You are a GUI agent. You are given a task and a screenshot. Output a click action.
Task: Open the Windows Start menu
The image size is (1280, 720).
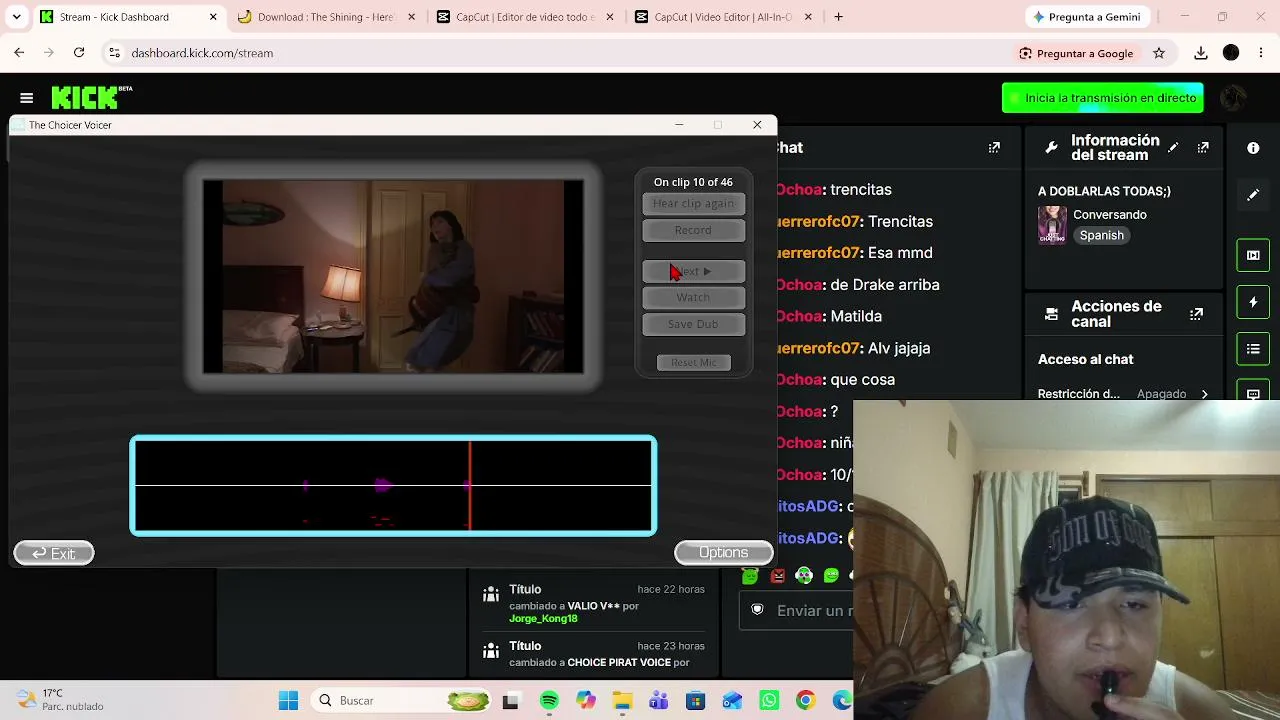coord(288,701)
